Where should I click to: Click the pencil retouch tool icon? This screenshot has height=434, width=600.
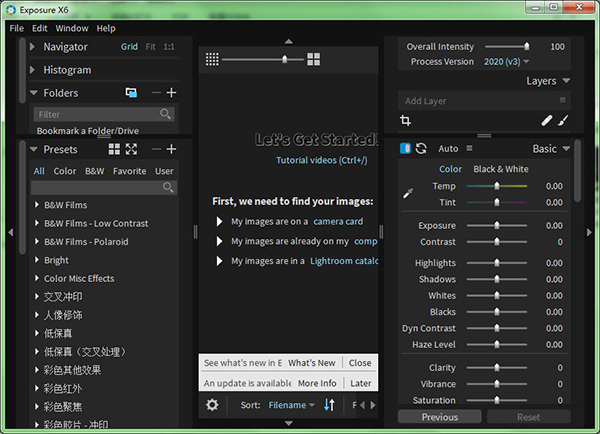click(x=546, y=121)
